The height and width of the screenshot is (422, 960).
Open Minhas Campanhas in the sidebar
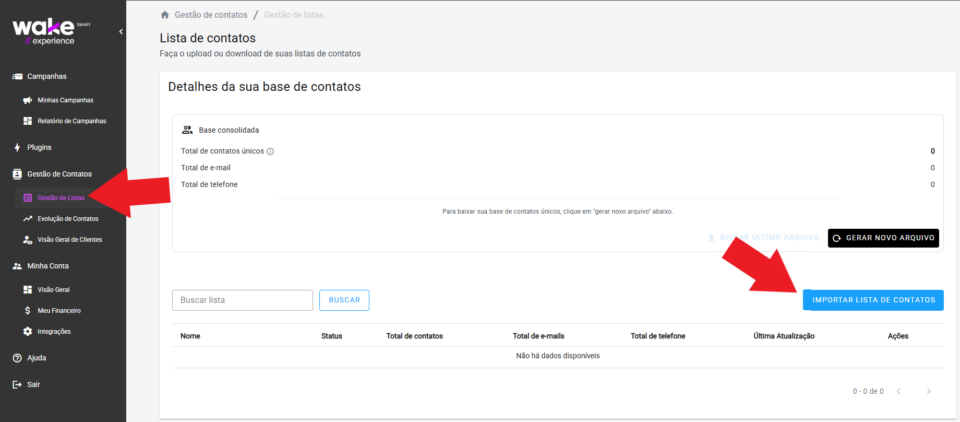click(x=65, y=100)
